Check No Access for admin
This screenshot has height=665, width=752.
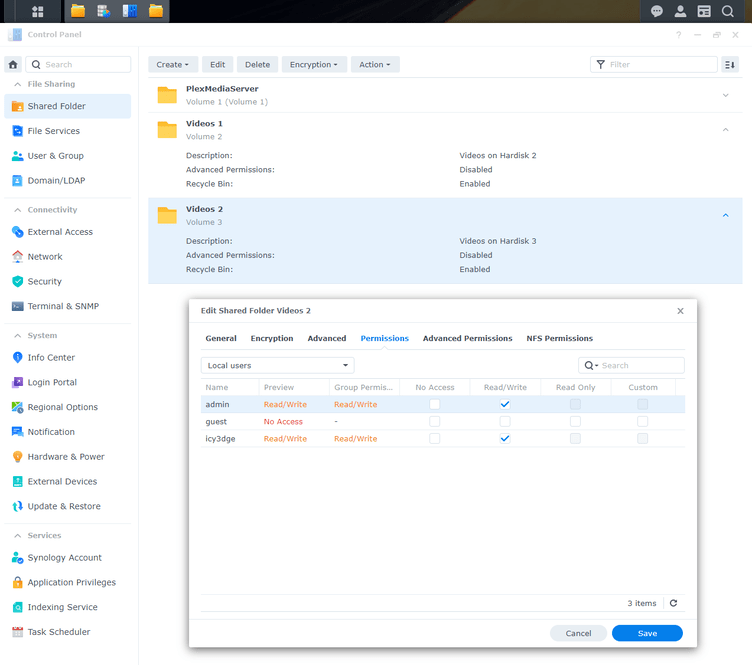coord(435,404)
